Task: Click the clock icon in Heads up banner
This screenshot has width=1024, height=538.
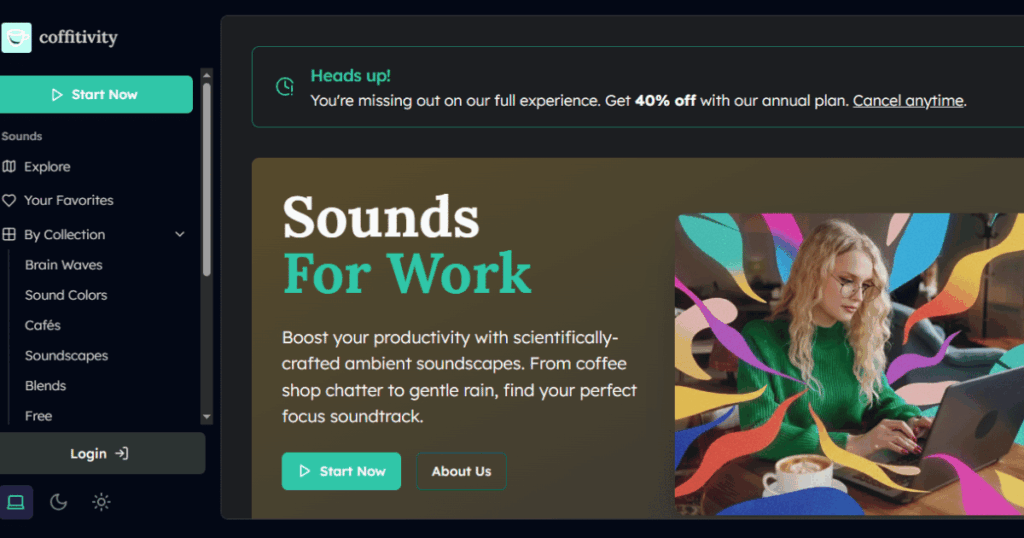Action: click(x=285, y=87)
